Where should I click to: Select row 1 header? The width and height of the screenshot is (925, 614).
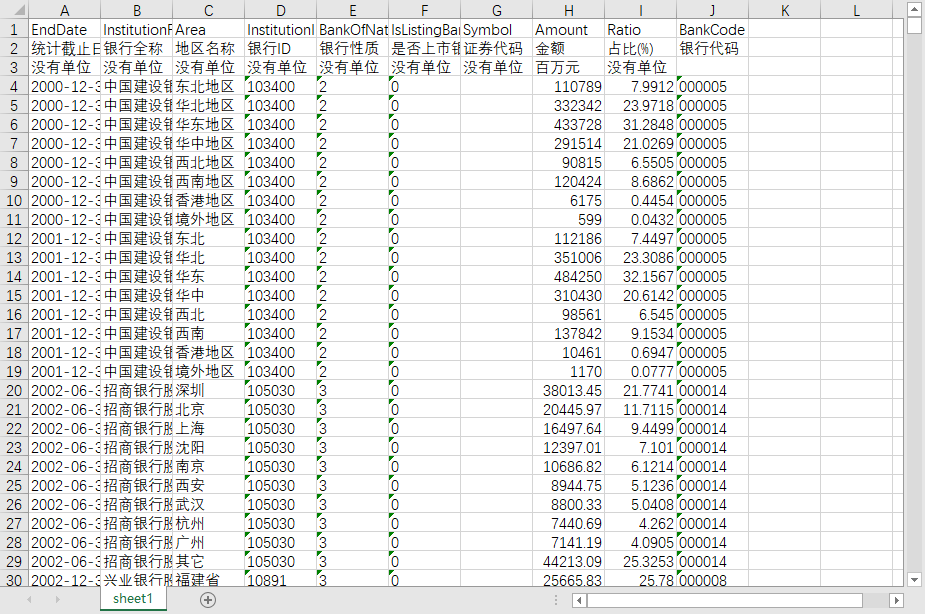tap(14, 29)
